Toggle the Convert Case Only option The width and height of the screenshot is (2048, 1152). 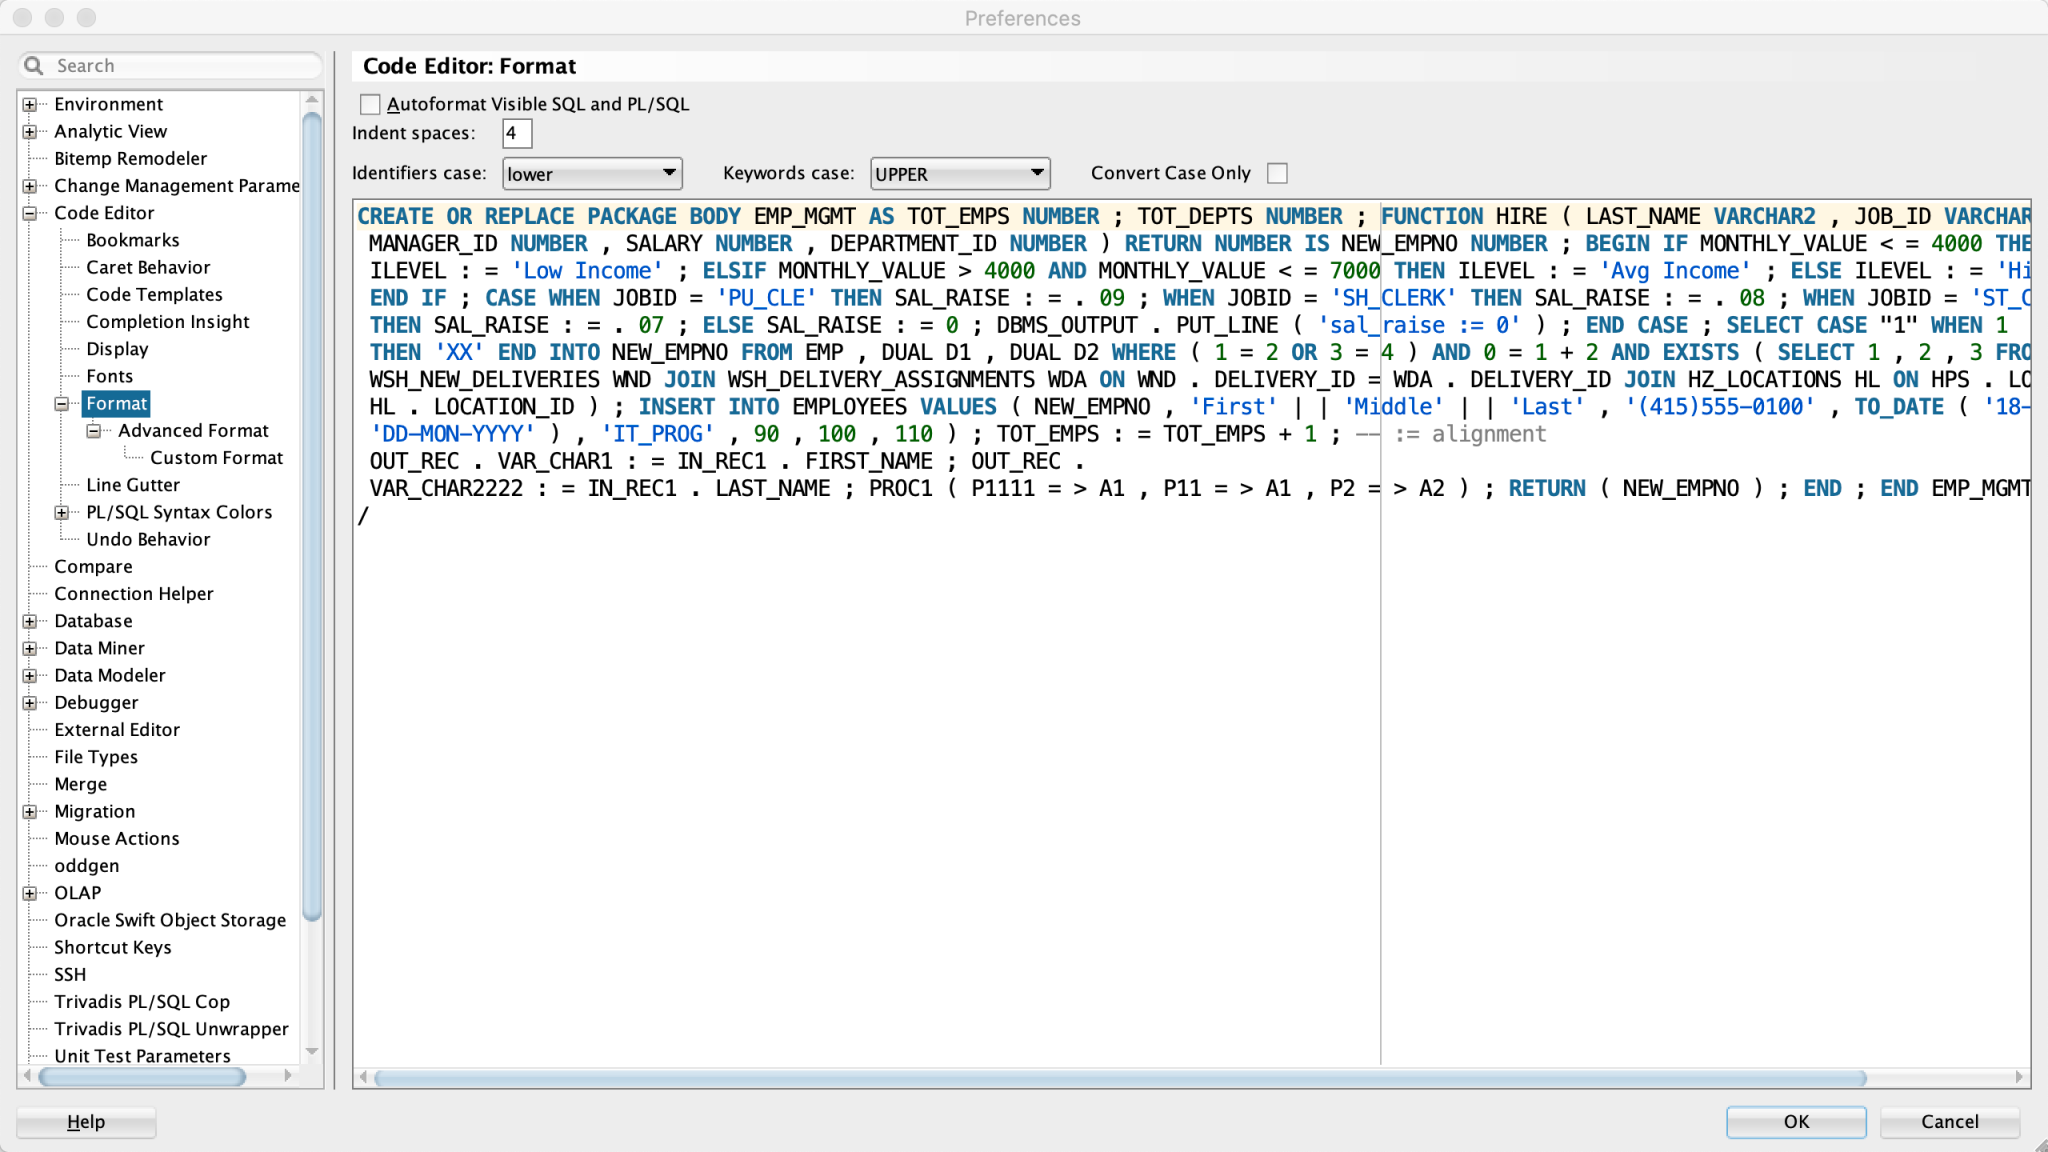tap(1277, 172)
